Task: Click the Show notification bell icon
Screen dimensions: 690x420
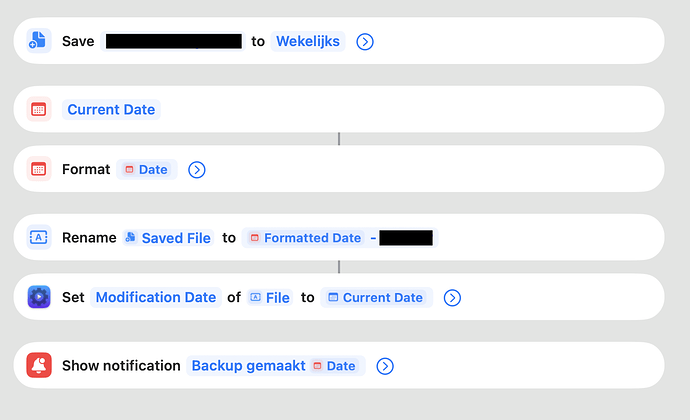Action: pos(39,365)
